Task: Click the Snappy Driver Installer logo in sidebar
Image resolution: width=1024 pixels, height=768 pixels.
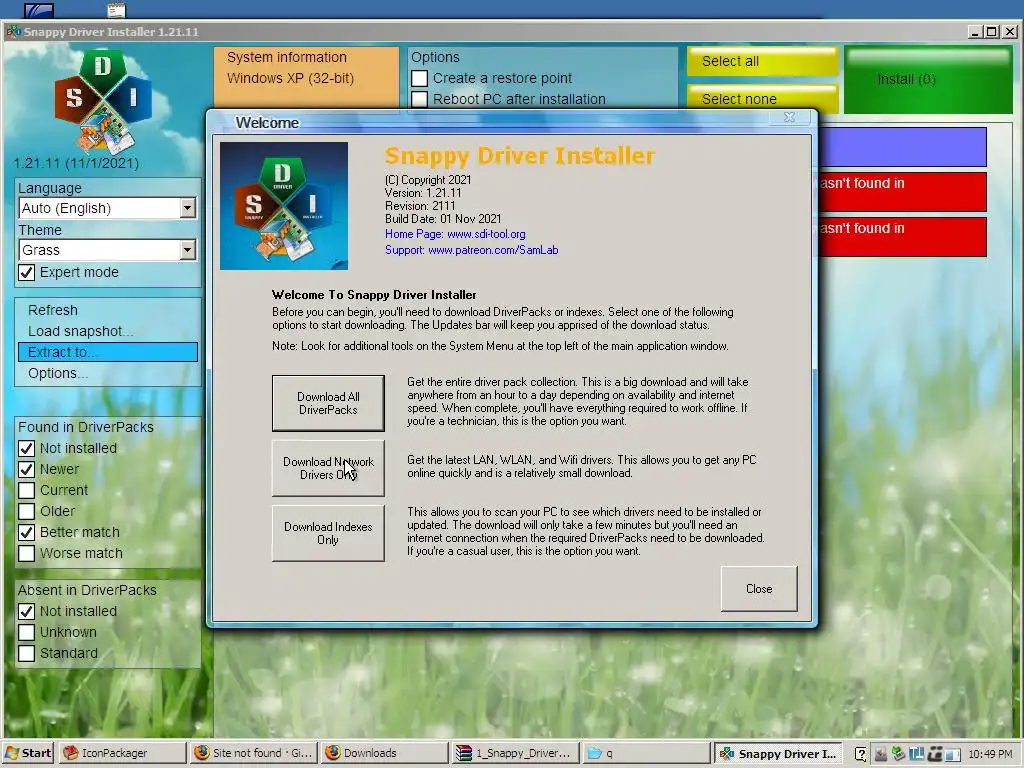Action: click(x=103, y=100)
